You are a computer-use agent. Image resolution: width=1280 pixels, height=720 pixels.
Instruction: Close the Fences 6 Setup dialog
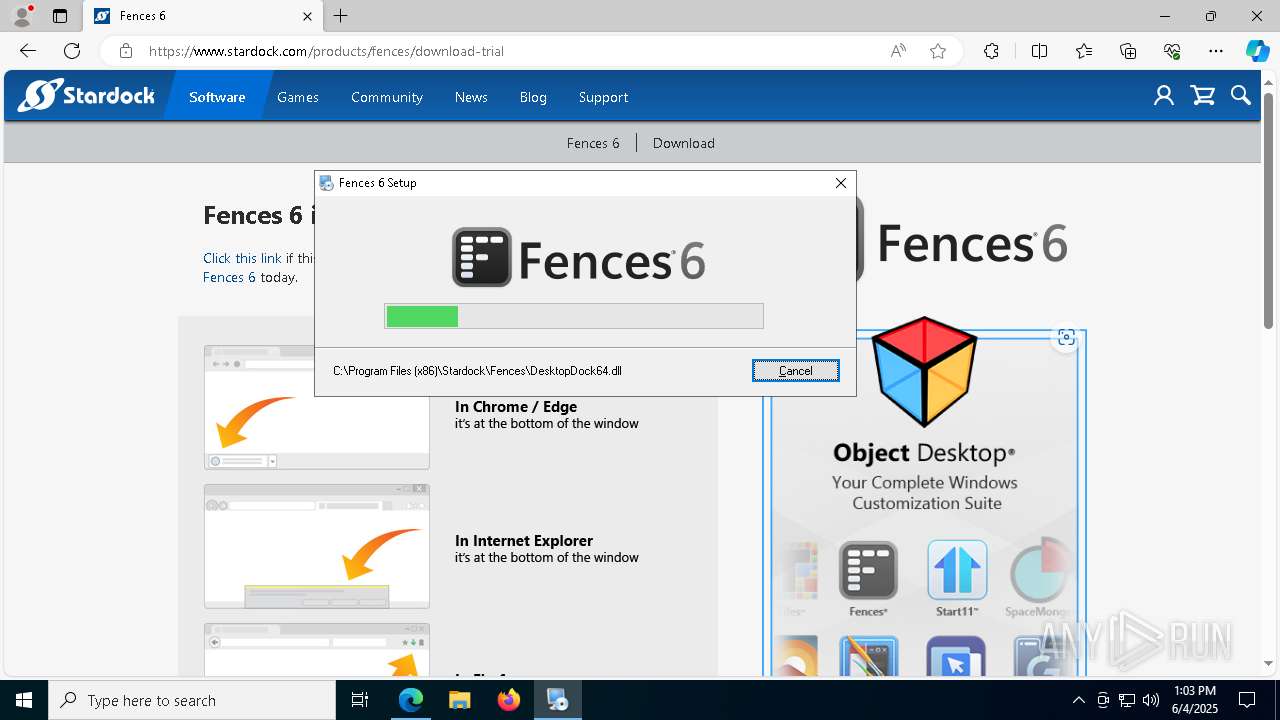[x=841, y=183]
